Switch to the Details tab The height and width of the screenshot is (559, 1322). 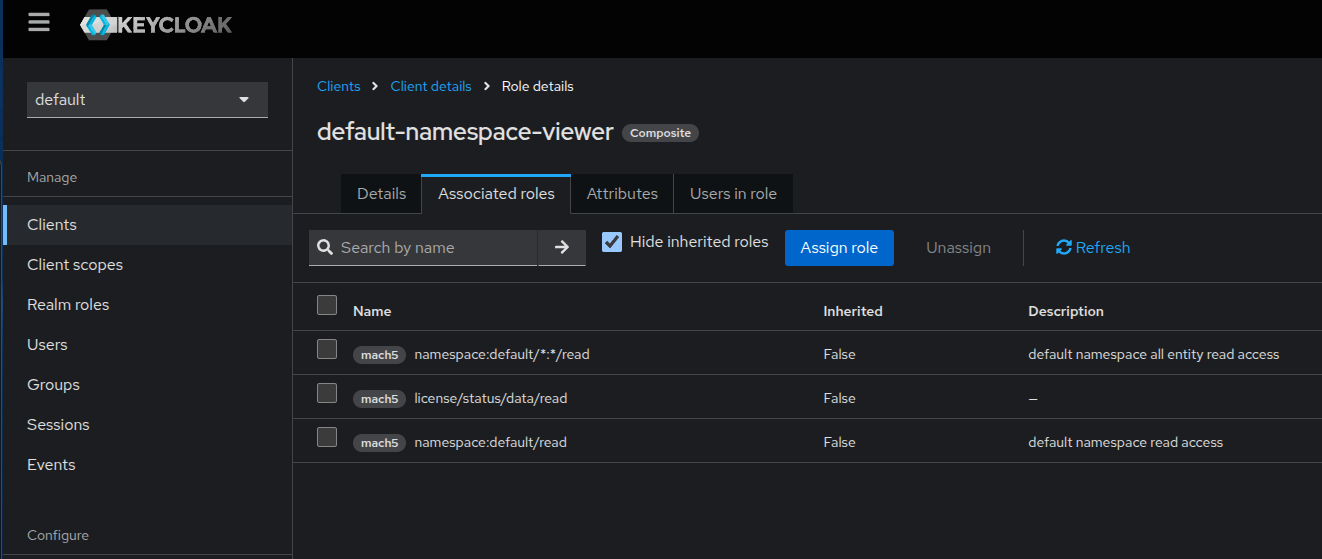pos(381,194)
